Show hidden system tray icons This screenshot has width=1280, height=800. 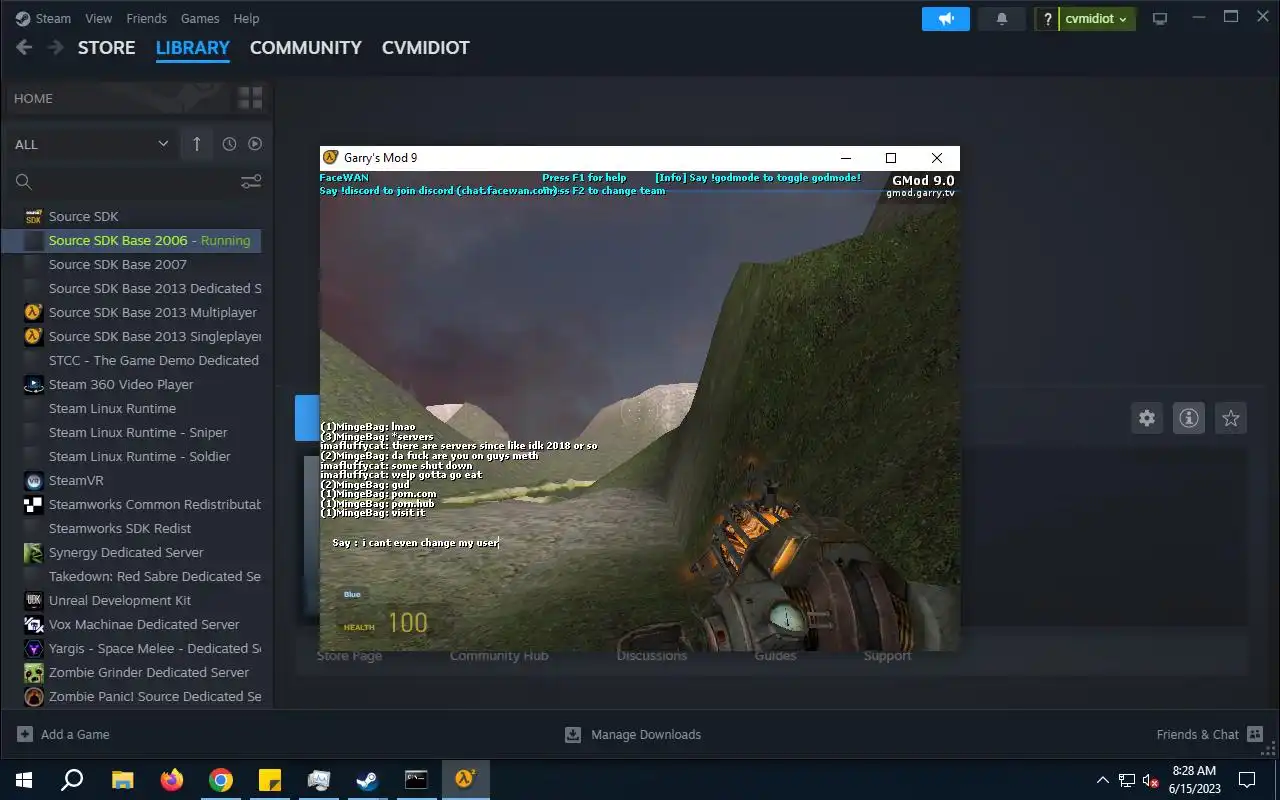(1103, 780)
